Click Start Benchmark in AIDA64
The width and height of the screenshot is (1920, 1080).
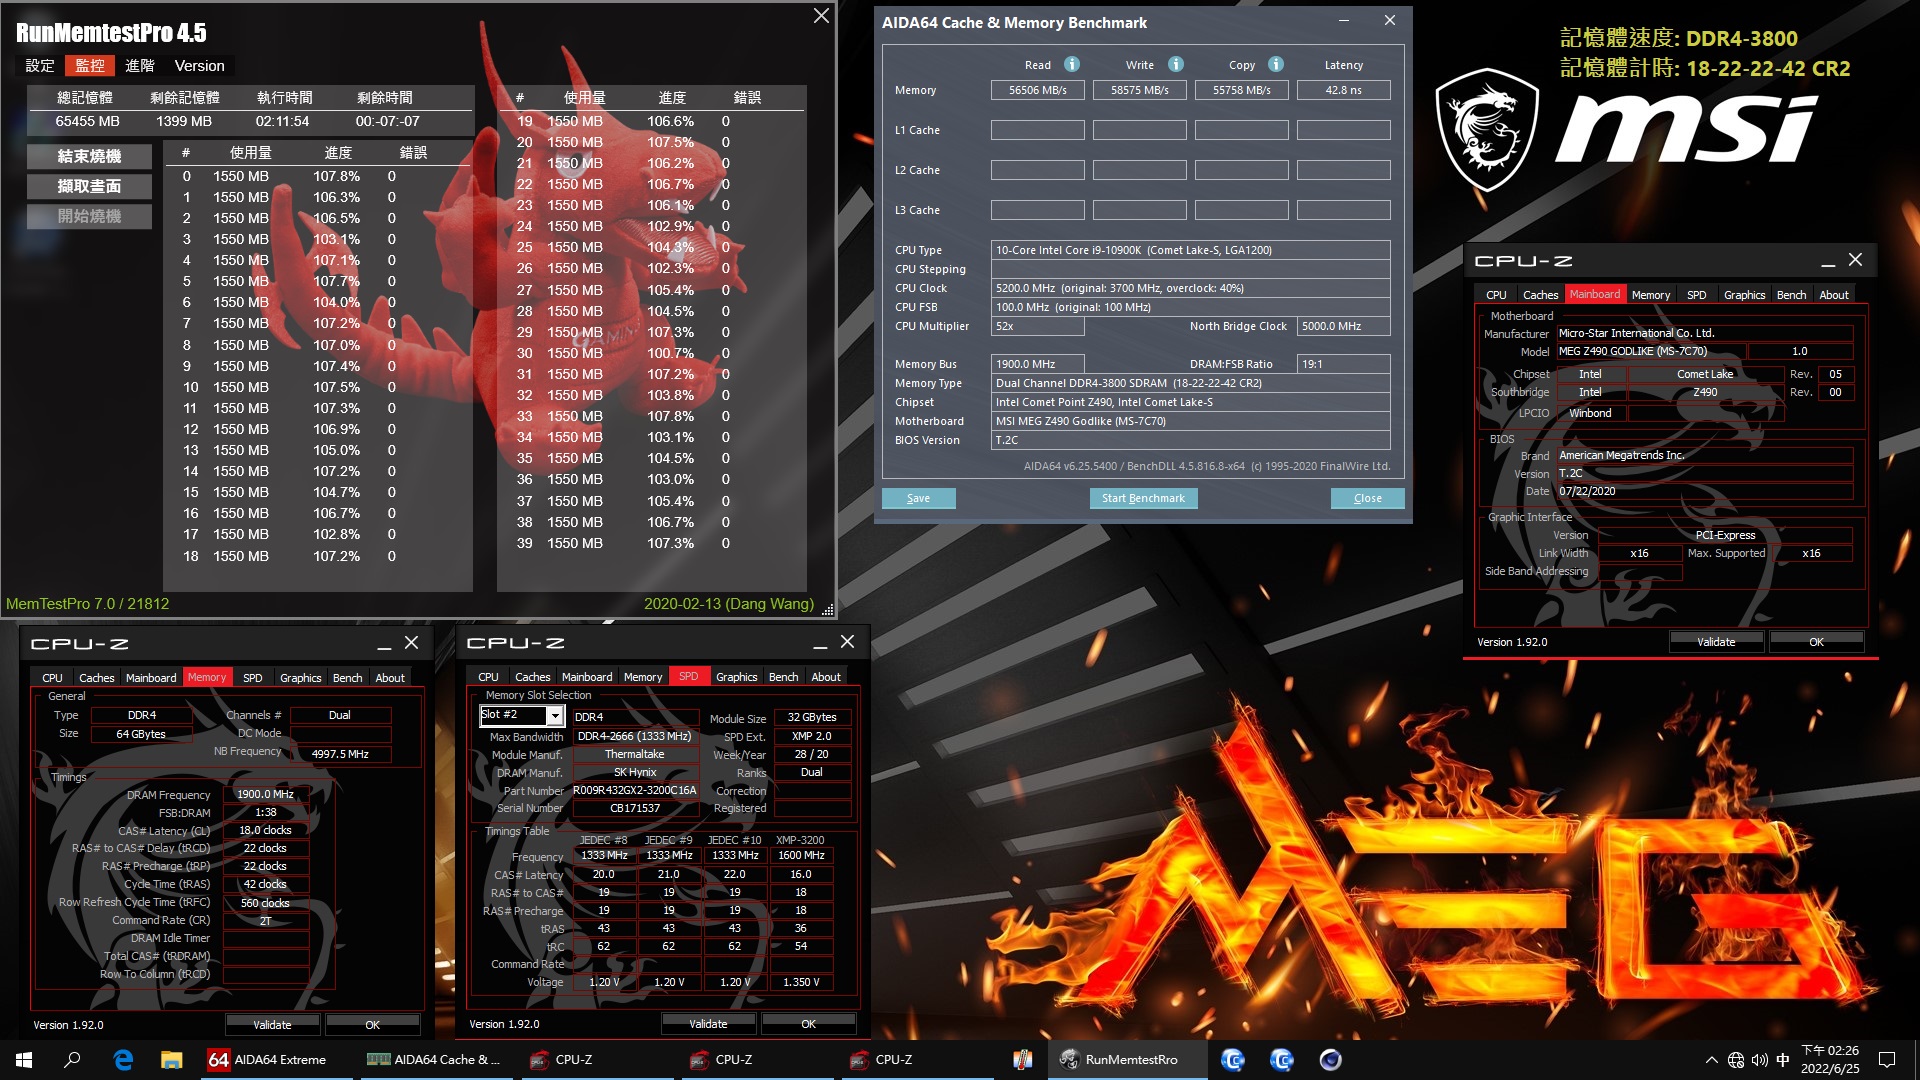click(1143, 498)
